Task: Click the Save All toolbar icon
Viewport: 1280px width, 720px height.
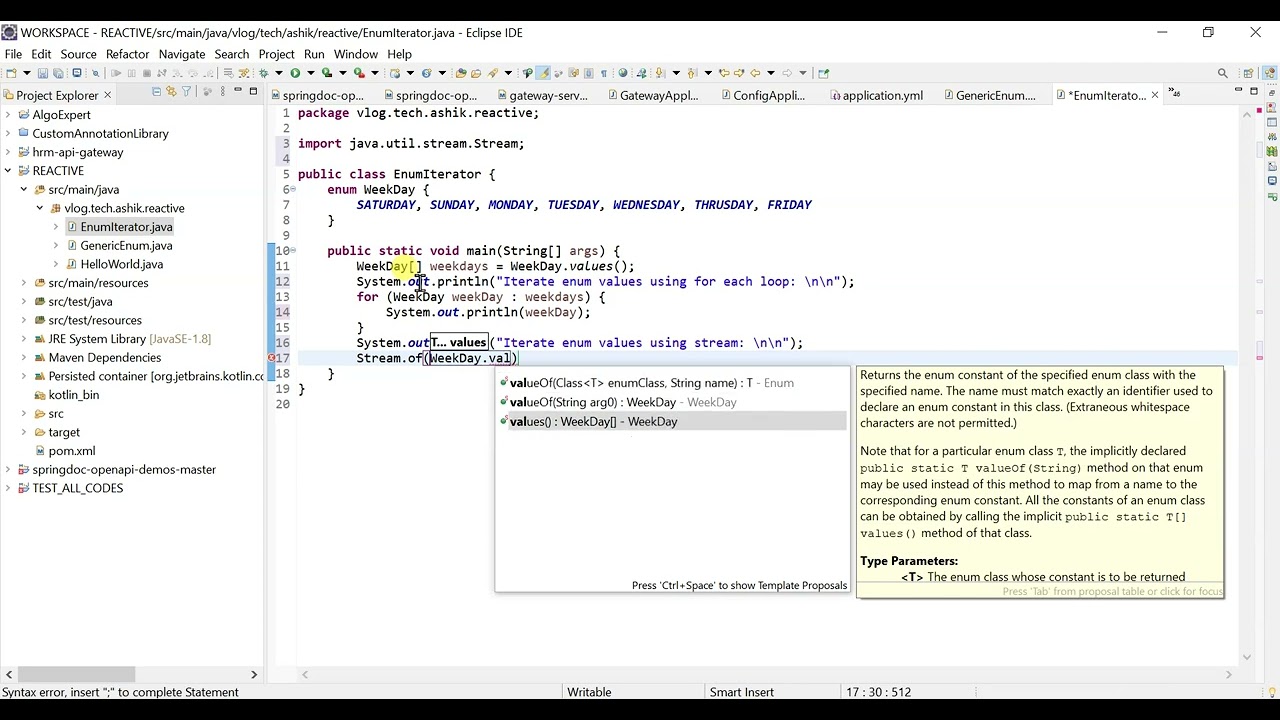Action: point(58,73)
